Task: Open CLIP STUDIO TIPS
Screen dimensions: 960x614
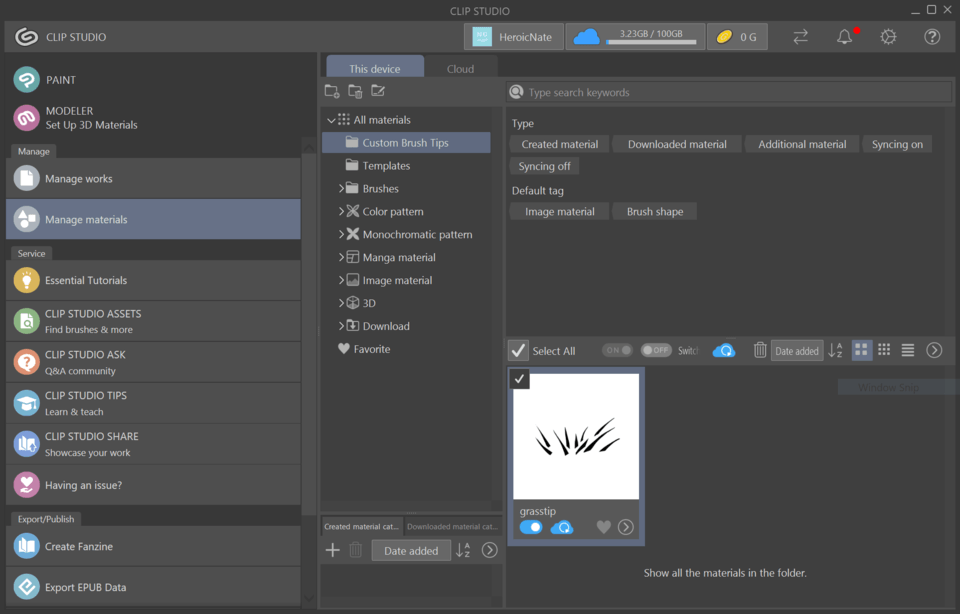Action: [153, 403]
